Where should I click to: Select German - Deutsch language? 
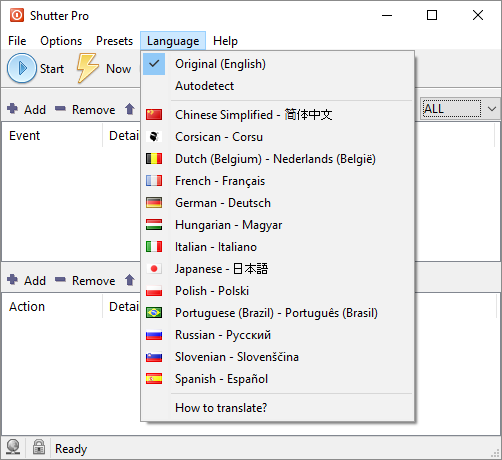click(277, 203)
